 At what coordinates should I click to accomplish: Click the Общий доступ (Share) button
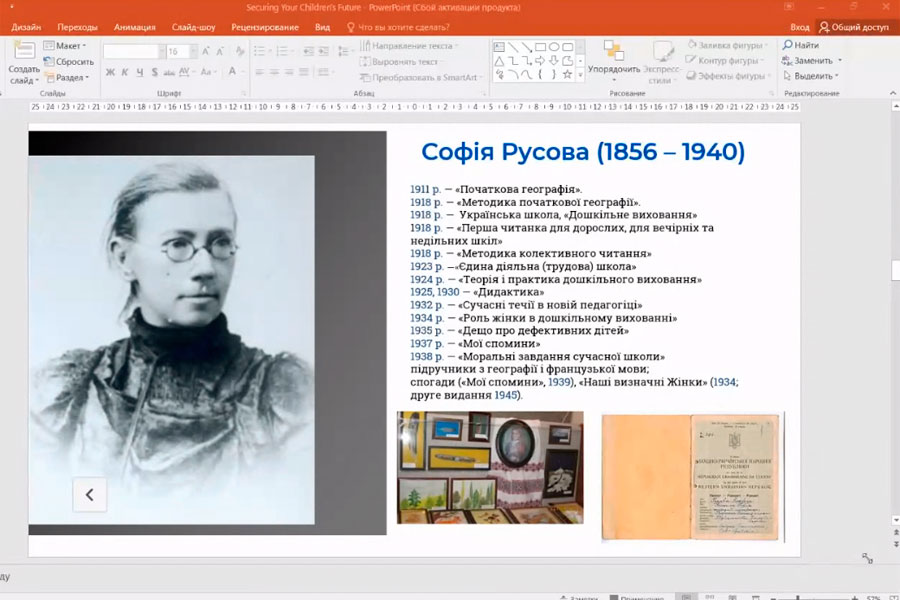tap(854, 27)
